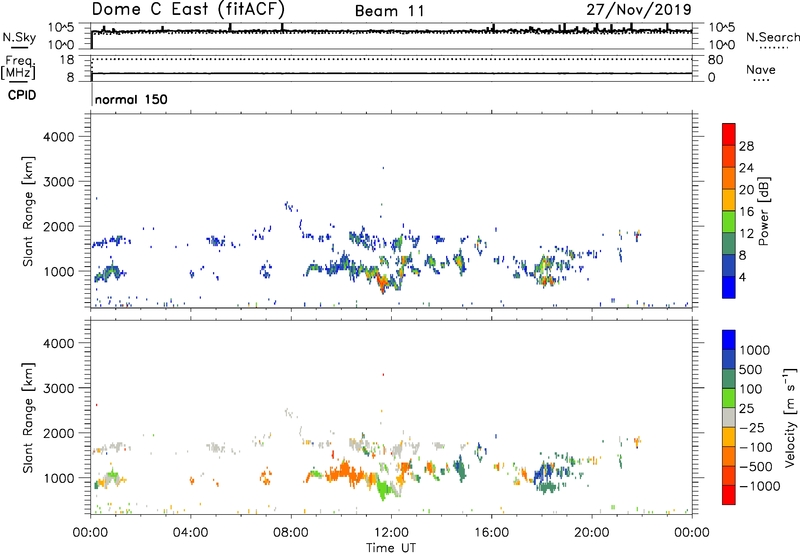Click the isolated red point near 3300 km in velocity panel
The height and width of the screenshot is (554, 800).
tap(383, 375)
